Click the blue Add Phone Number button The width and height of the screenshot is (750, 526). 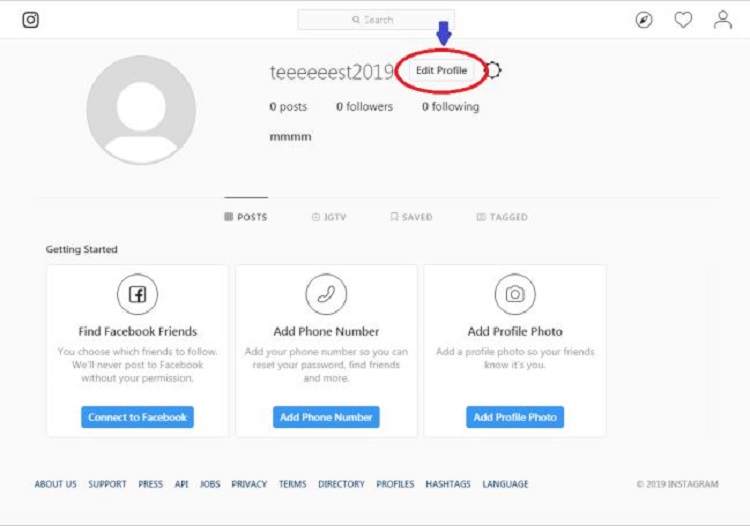(x=326, y=417)
